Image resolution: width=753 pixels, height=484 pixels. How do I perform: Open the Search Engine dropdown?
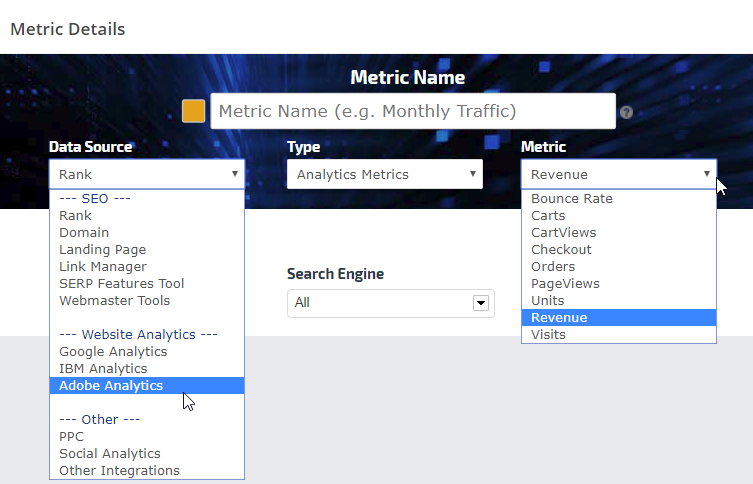[390, 302]
